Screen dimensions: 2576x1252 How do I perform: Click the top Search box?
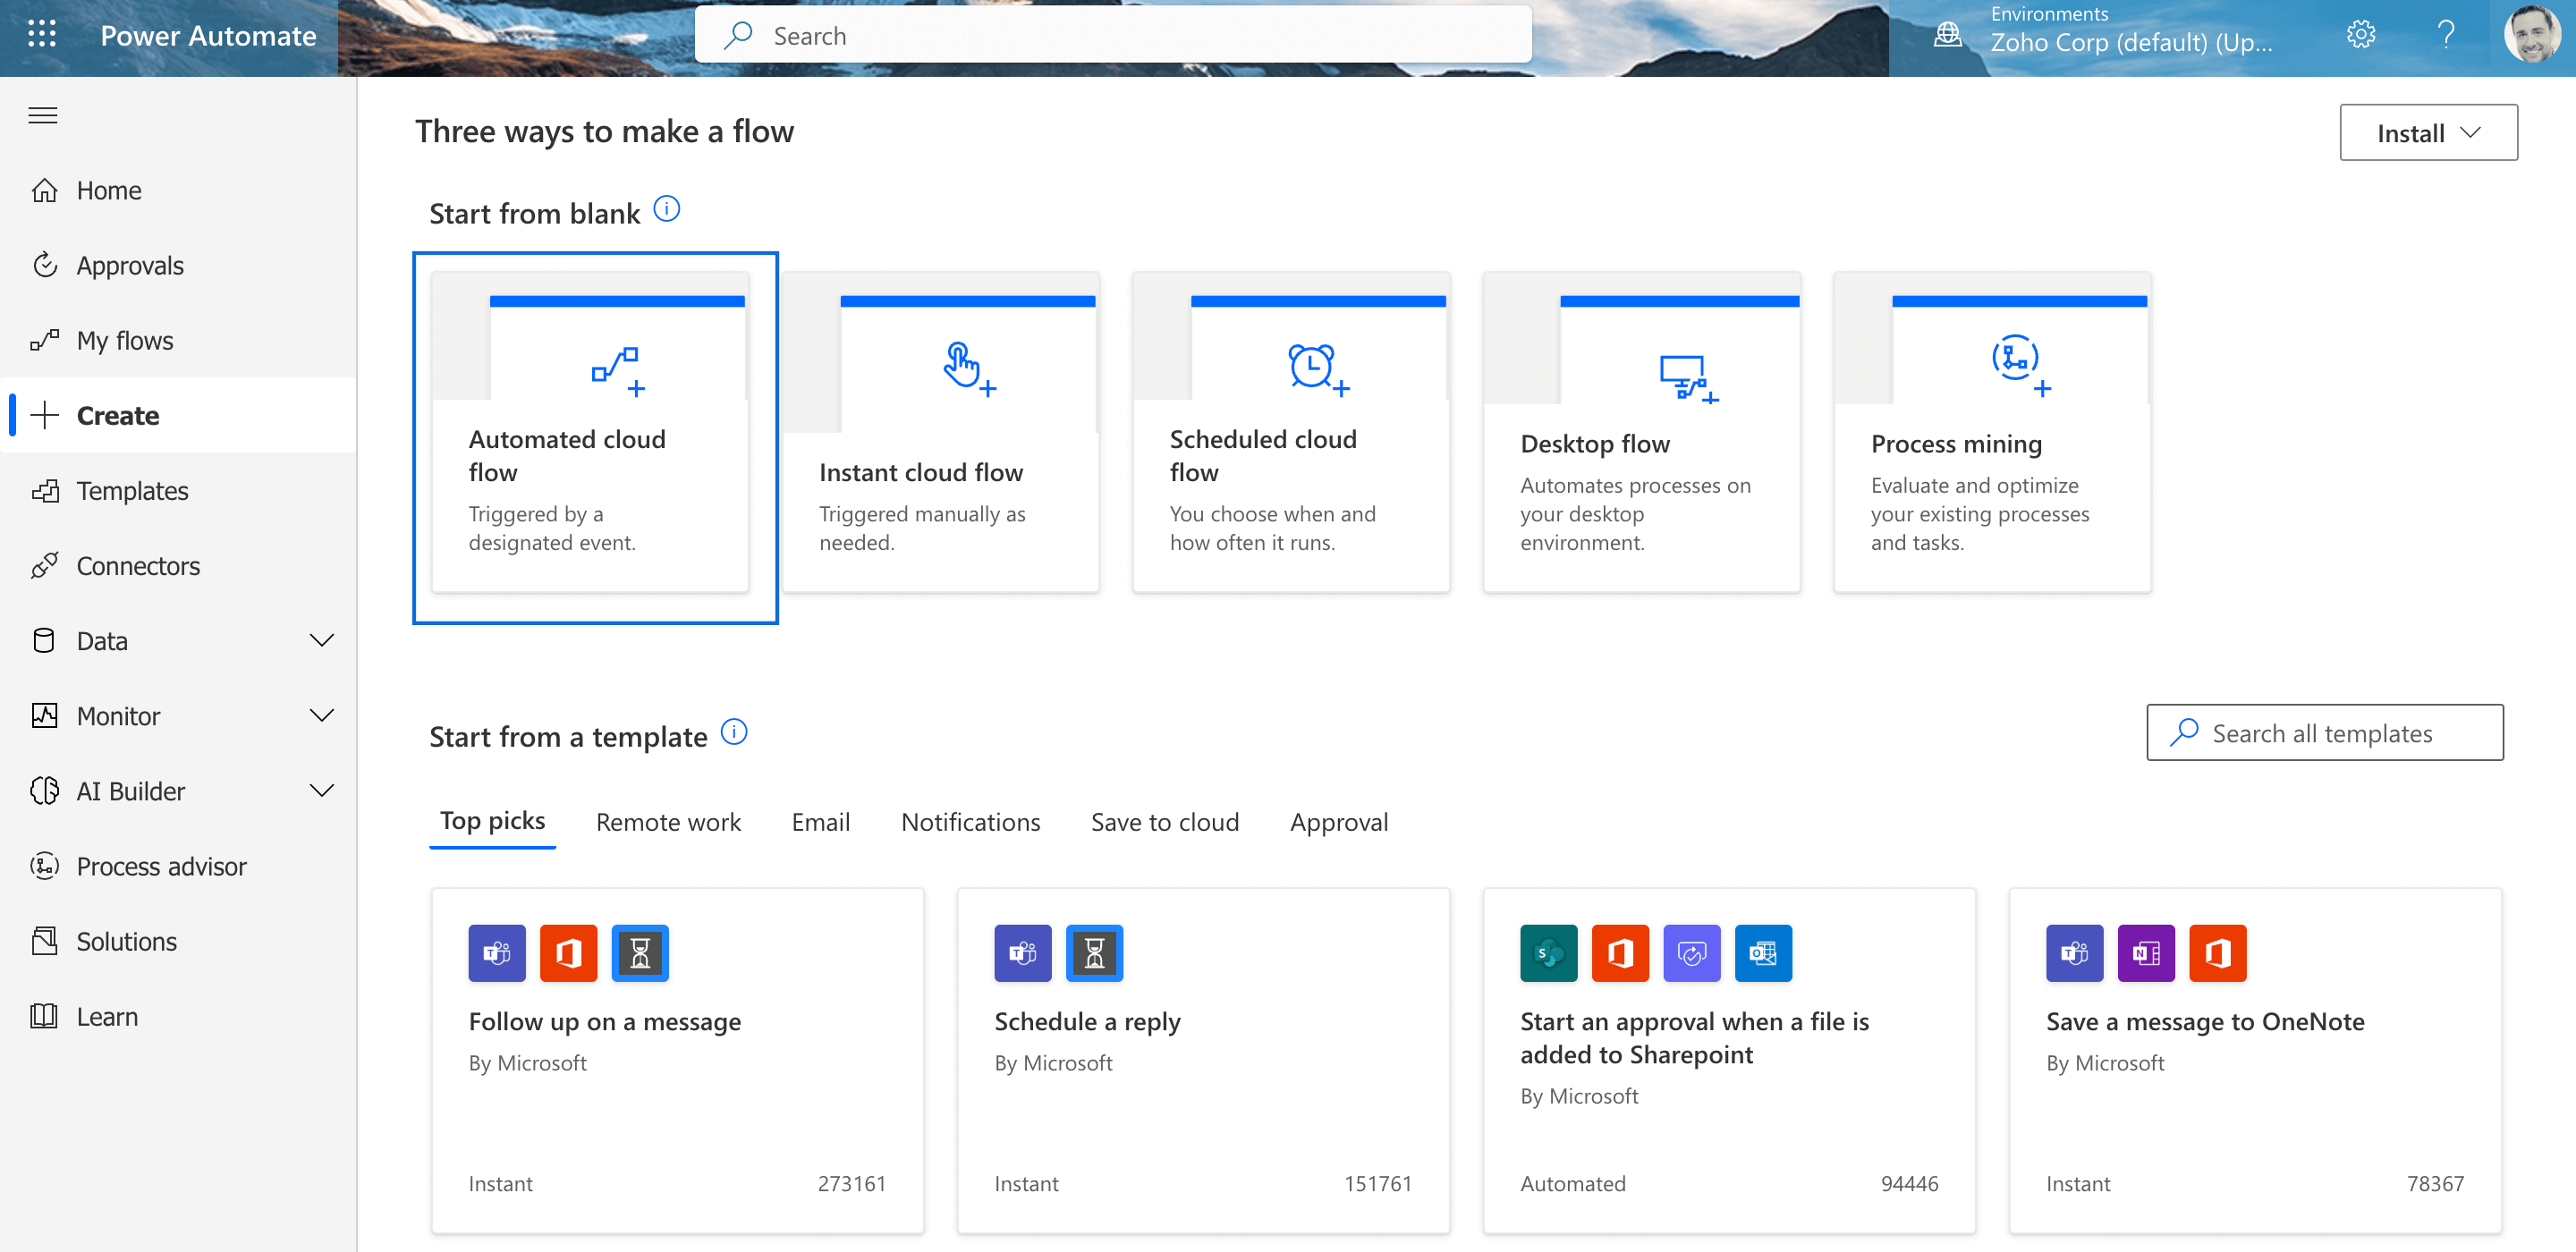pyautogui.click(x=1113, y=35)
